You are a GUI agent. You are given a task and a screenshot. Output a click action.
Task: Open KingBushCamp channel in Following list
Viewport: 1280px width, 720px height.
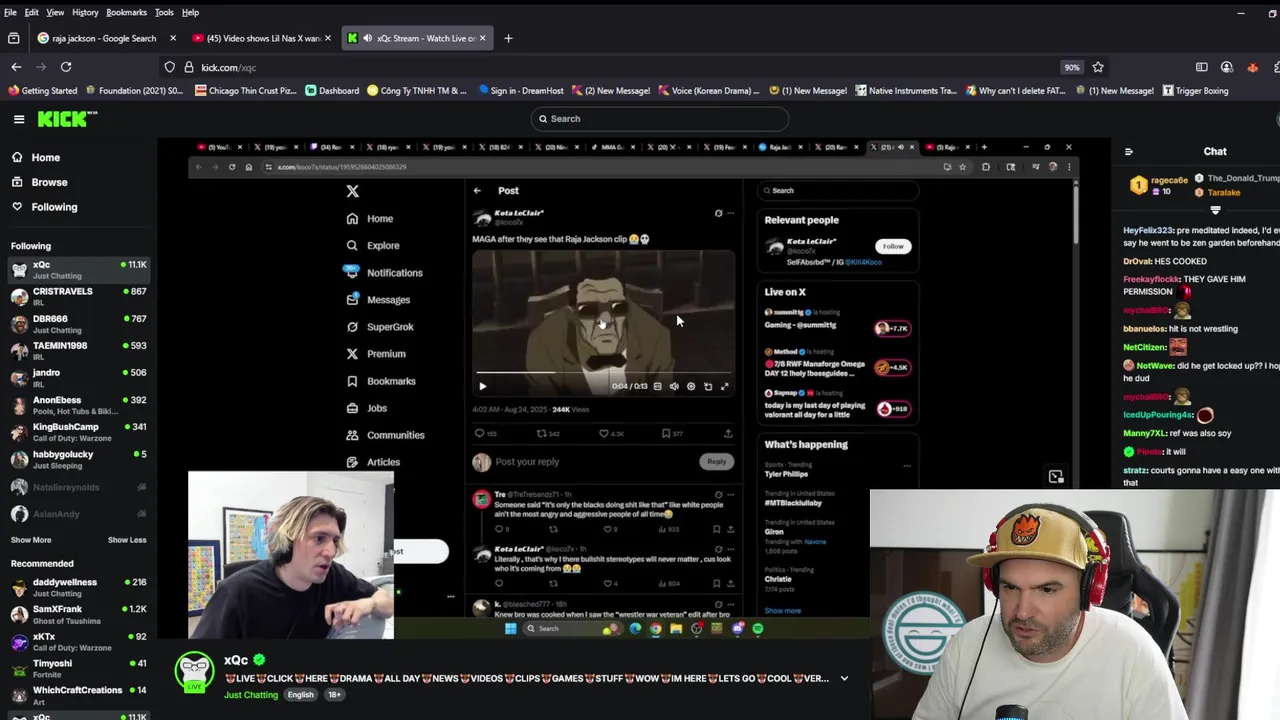click(78, 432)
